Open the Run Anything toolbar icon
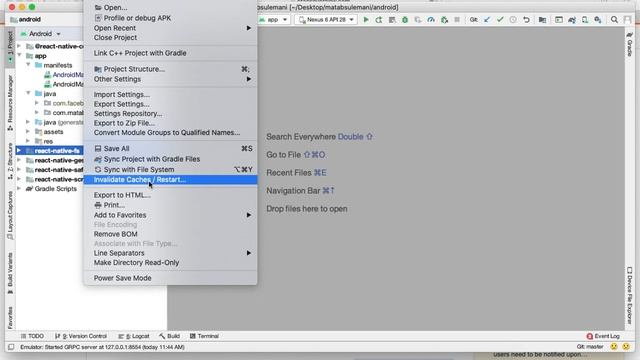Image resolution: width=640 pixels, height=360 pixels. (x=559, y=20)
